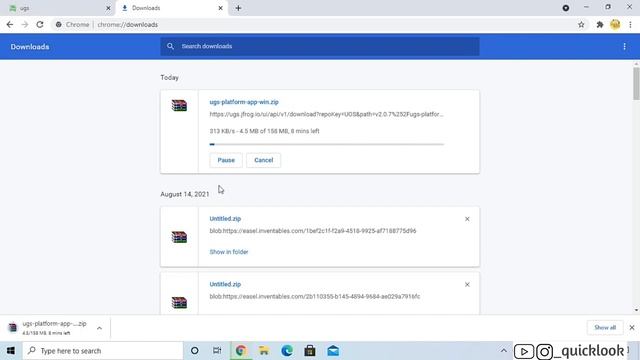Bookmark this page with the star icon

click(581, 25)
